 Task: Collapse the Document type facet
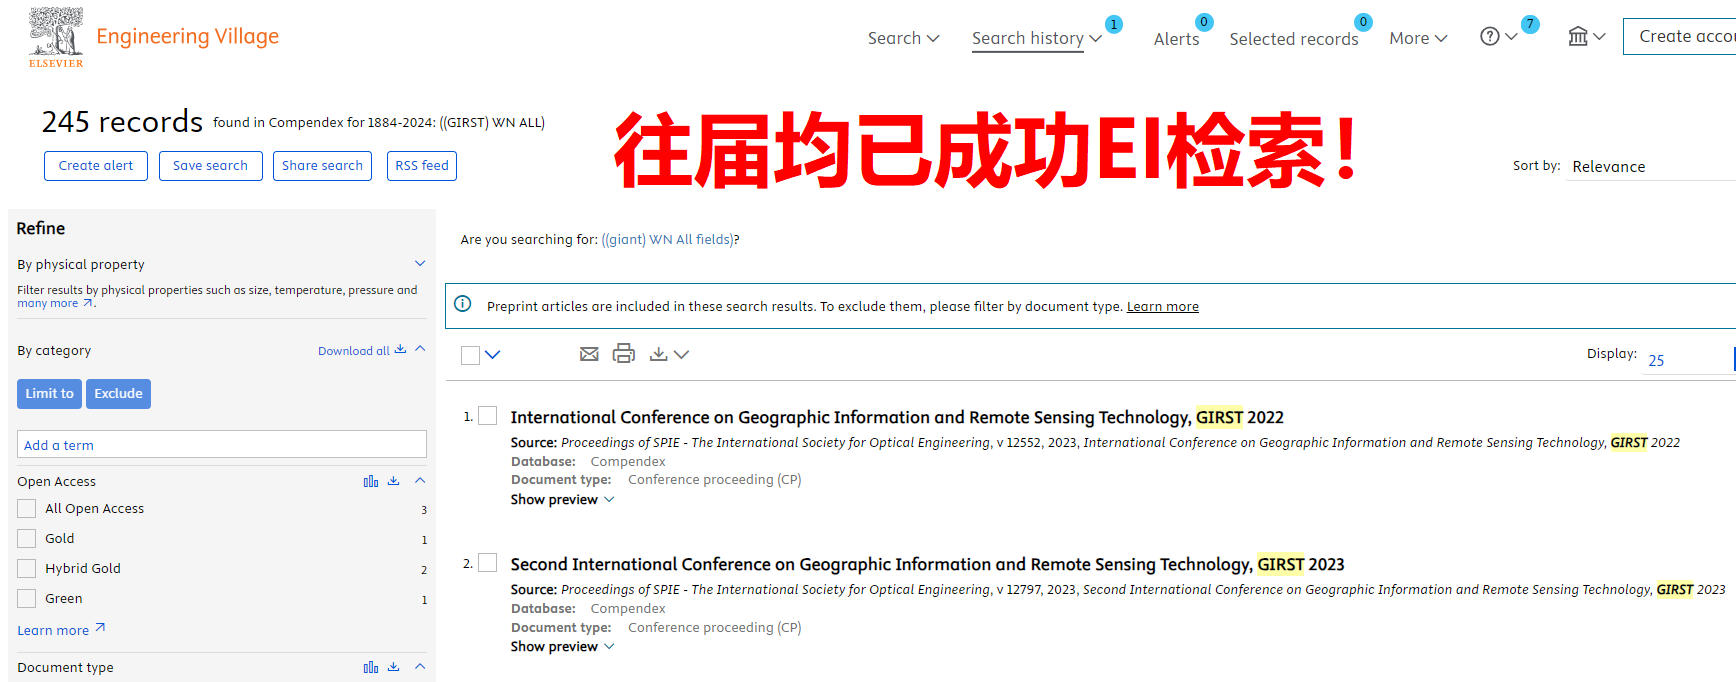coord(420,667)
